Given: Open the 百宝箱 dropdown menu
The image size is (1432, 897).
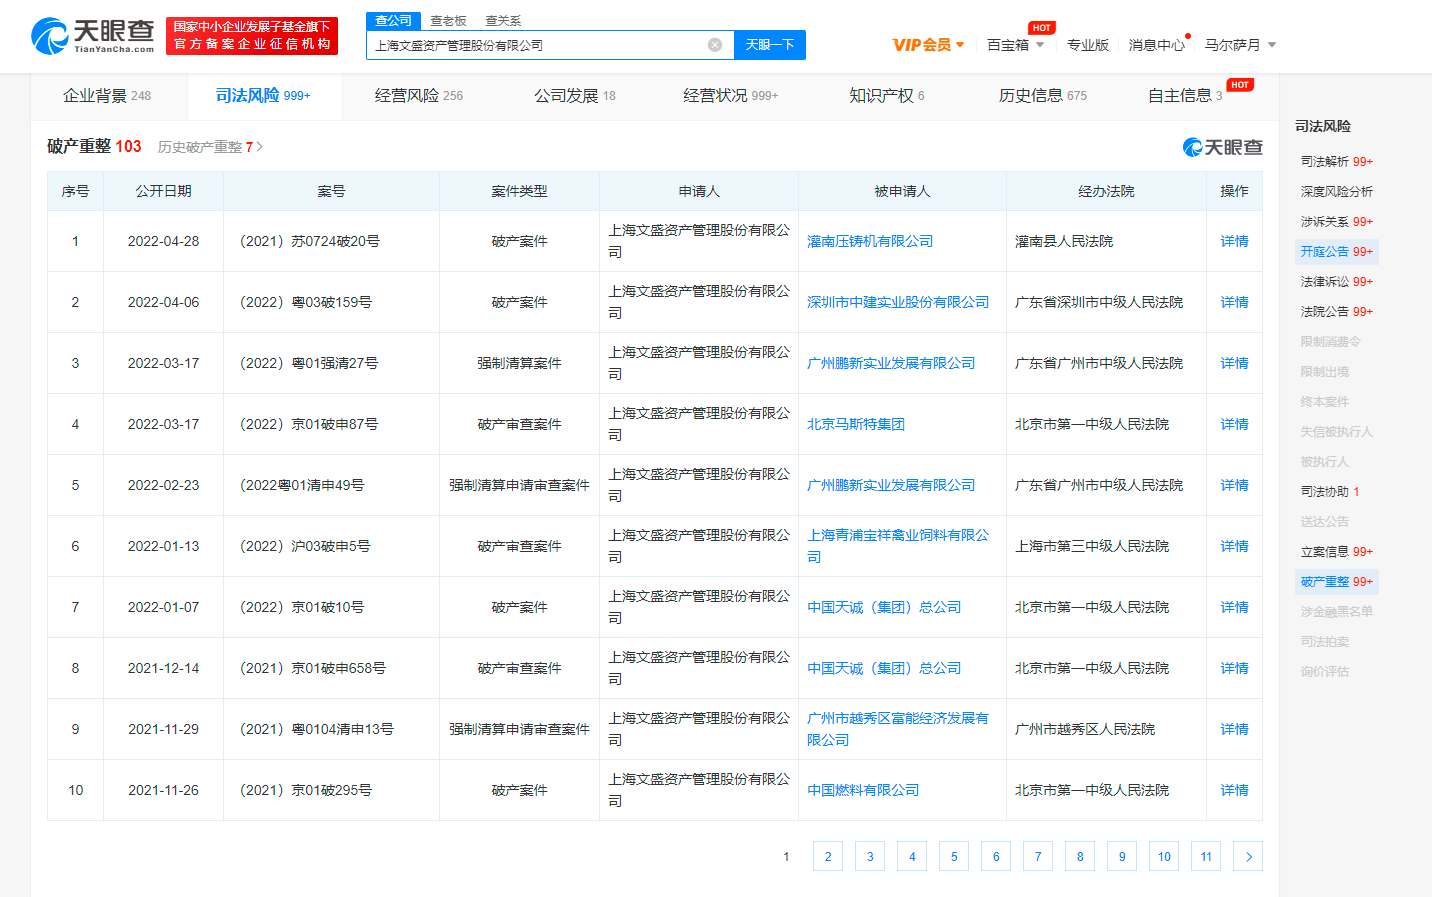Looking at the screenshot, I should pos(1015,45).
